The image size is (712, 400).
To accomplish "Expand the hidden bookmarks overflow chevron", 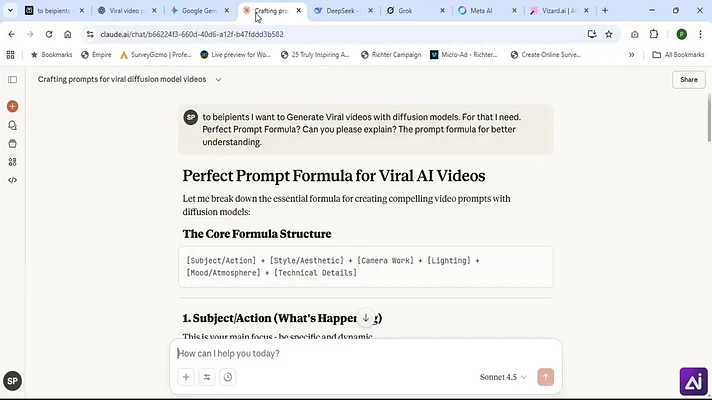I will coord(631,54).
